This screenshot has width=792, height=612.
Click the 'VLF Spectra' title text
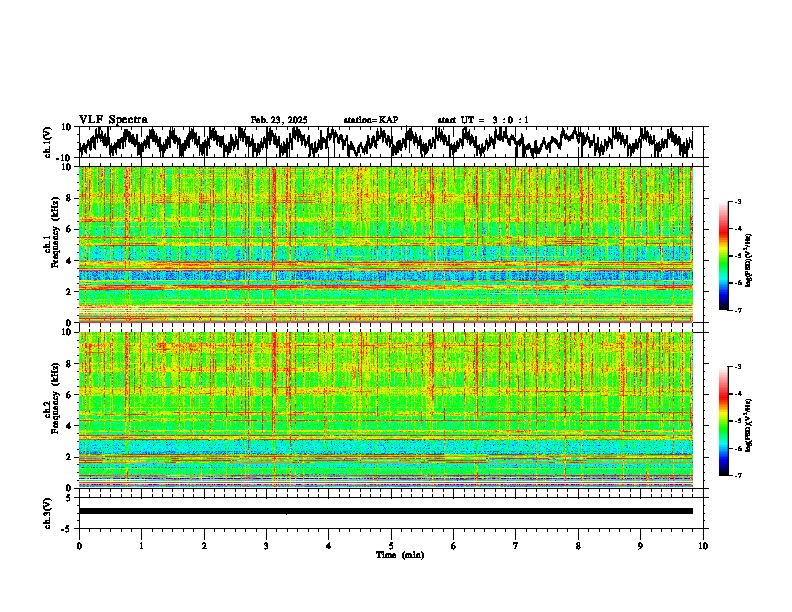click(113, 120)
